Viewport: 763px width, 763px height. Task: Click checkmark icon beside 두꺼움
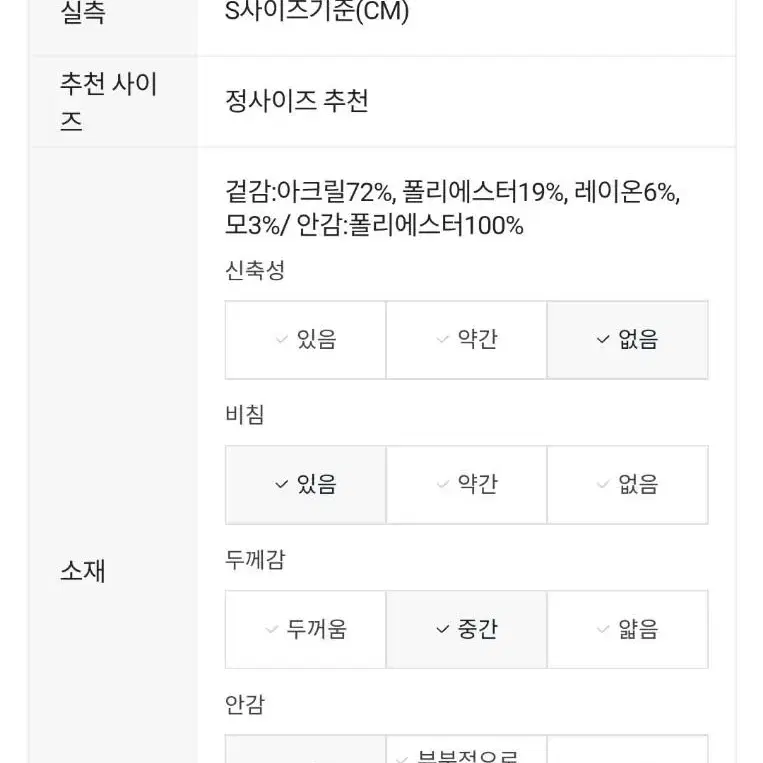[x=271, y=629]
